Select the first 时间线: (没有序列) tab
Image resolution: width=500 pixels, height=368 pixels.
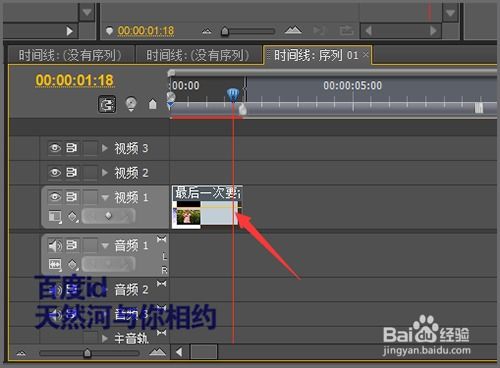coord(70,55)
